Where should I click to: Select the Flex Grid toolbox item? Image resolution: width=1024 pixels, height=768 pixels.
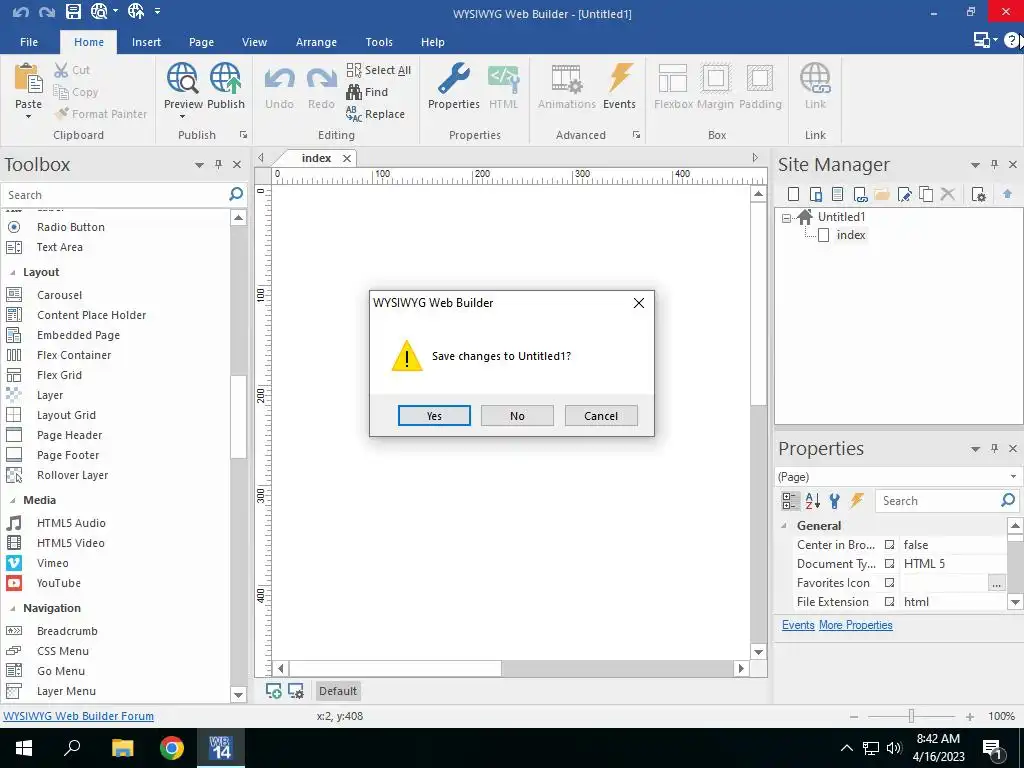pyautogui.click(x=59, y=376)
